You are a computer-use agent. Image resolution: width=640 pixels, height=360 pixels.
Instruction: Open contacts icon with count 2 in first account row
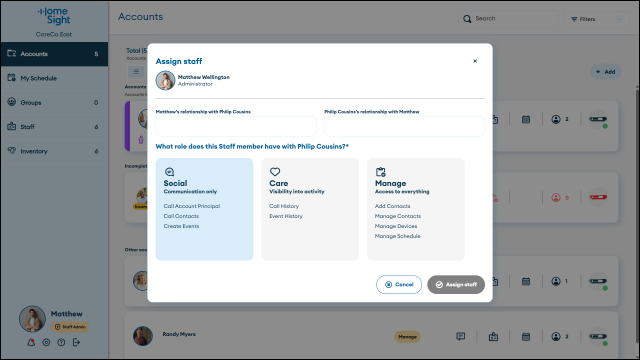(556, 119)
